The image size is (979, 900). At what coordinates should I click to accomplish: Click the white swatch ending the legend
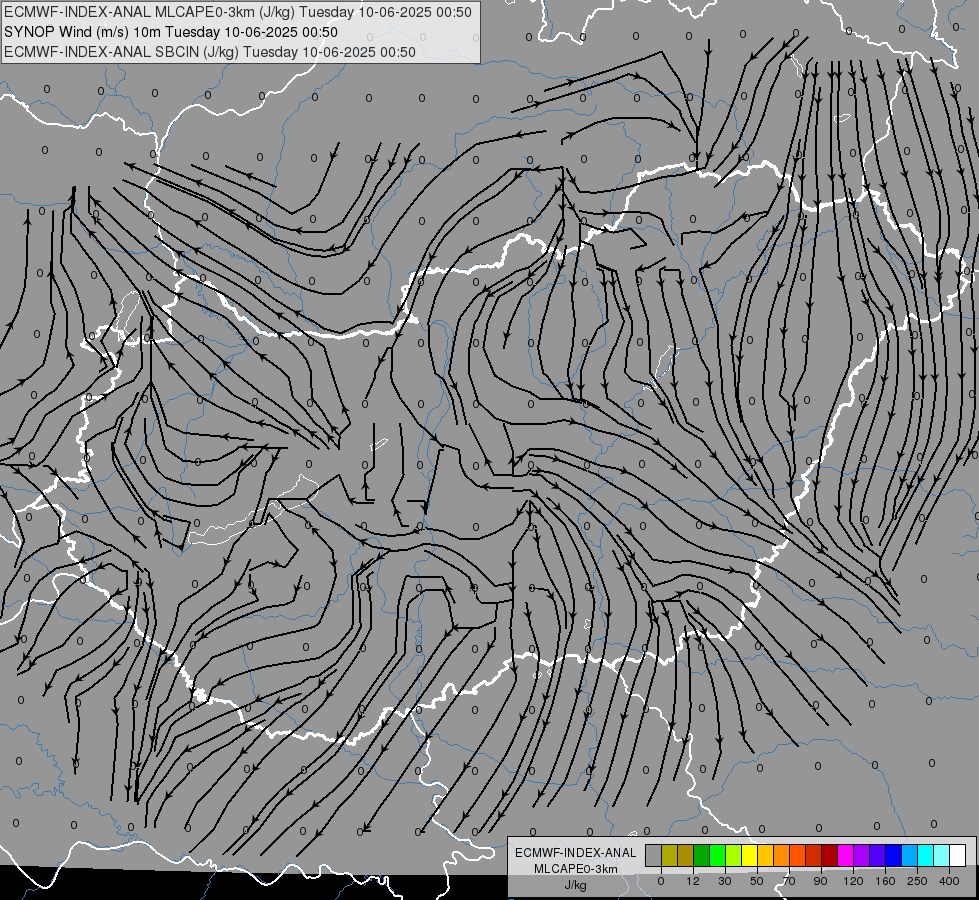click(958, 856)
